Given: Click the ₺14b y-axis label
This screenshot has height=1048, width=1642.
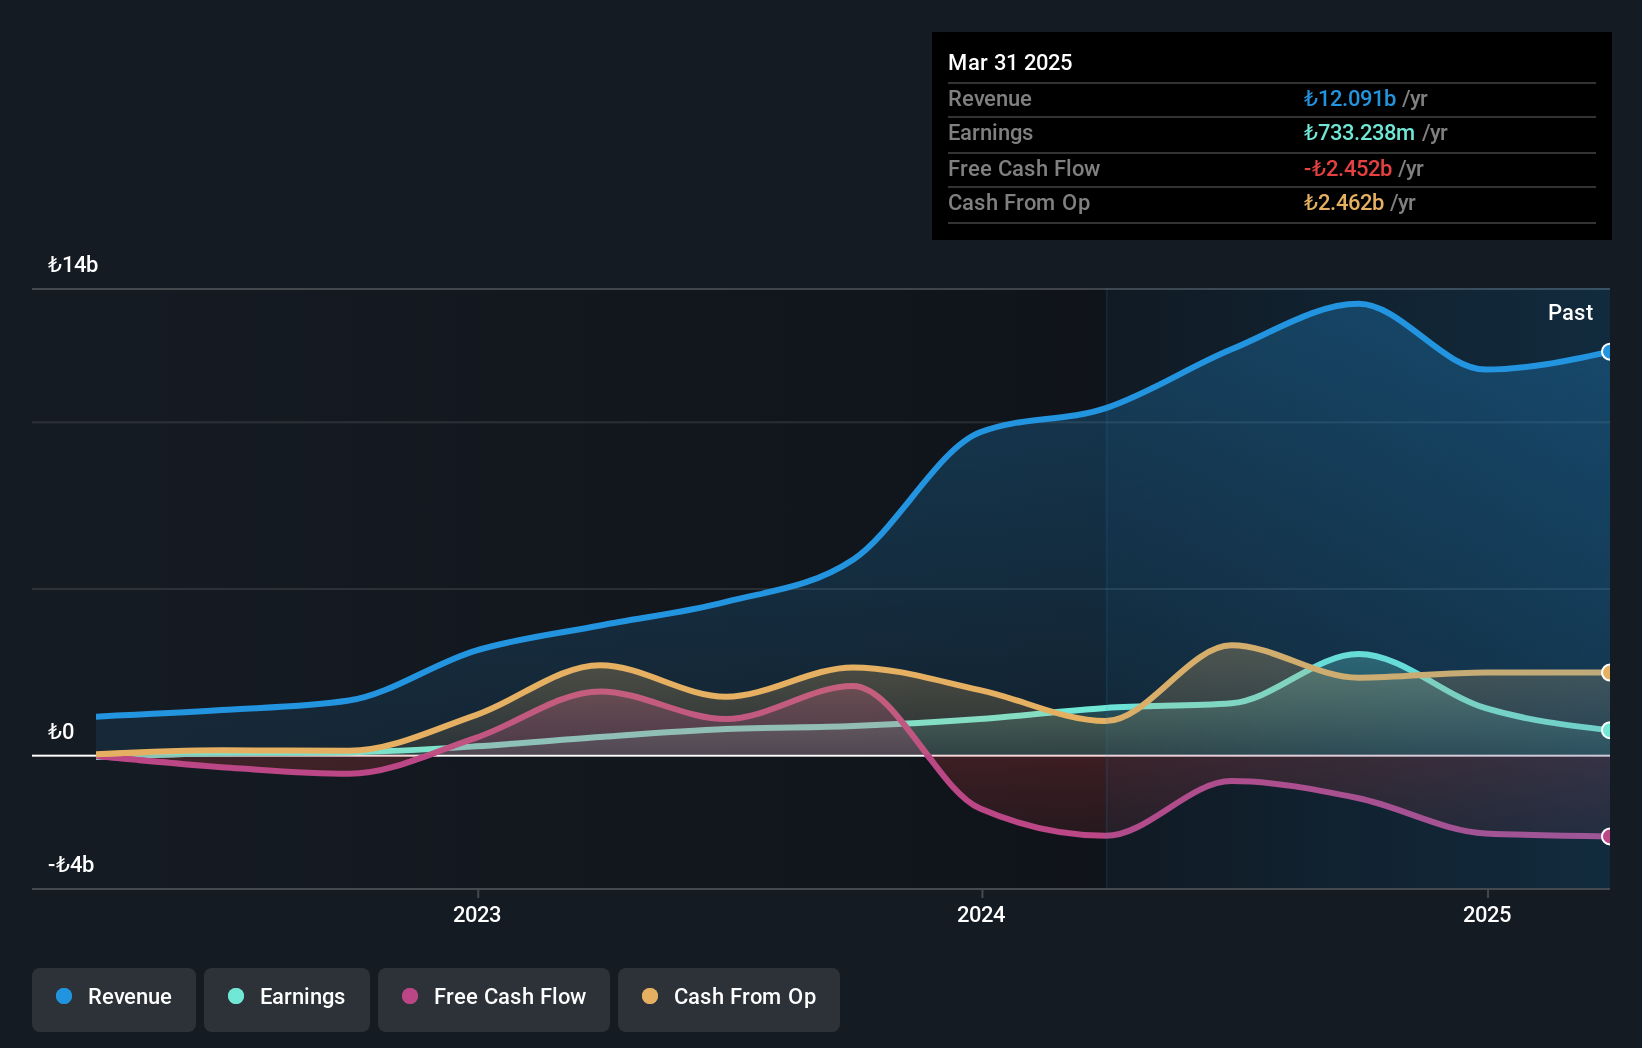Looking at the screenshot, I should (73, 265).
